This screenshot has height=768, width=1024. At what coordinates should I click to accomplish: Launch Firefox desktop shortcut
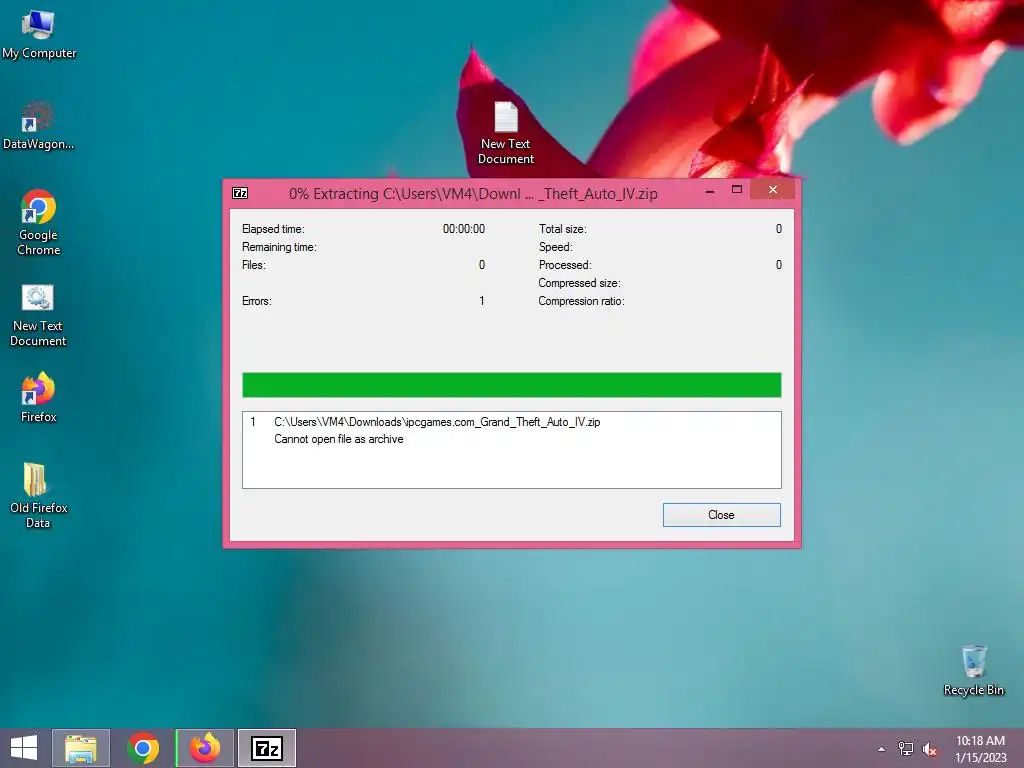pos(38,397)
